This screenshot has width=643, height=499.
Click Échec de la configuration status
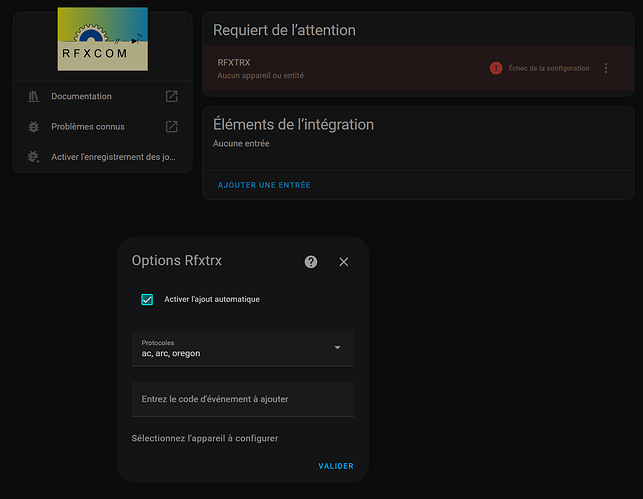pyautogui.click(x=549, y=68)
